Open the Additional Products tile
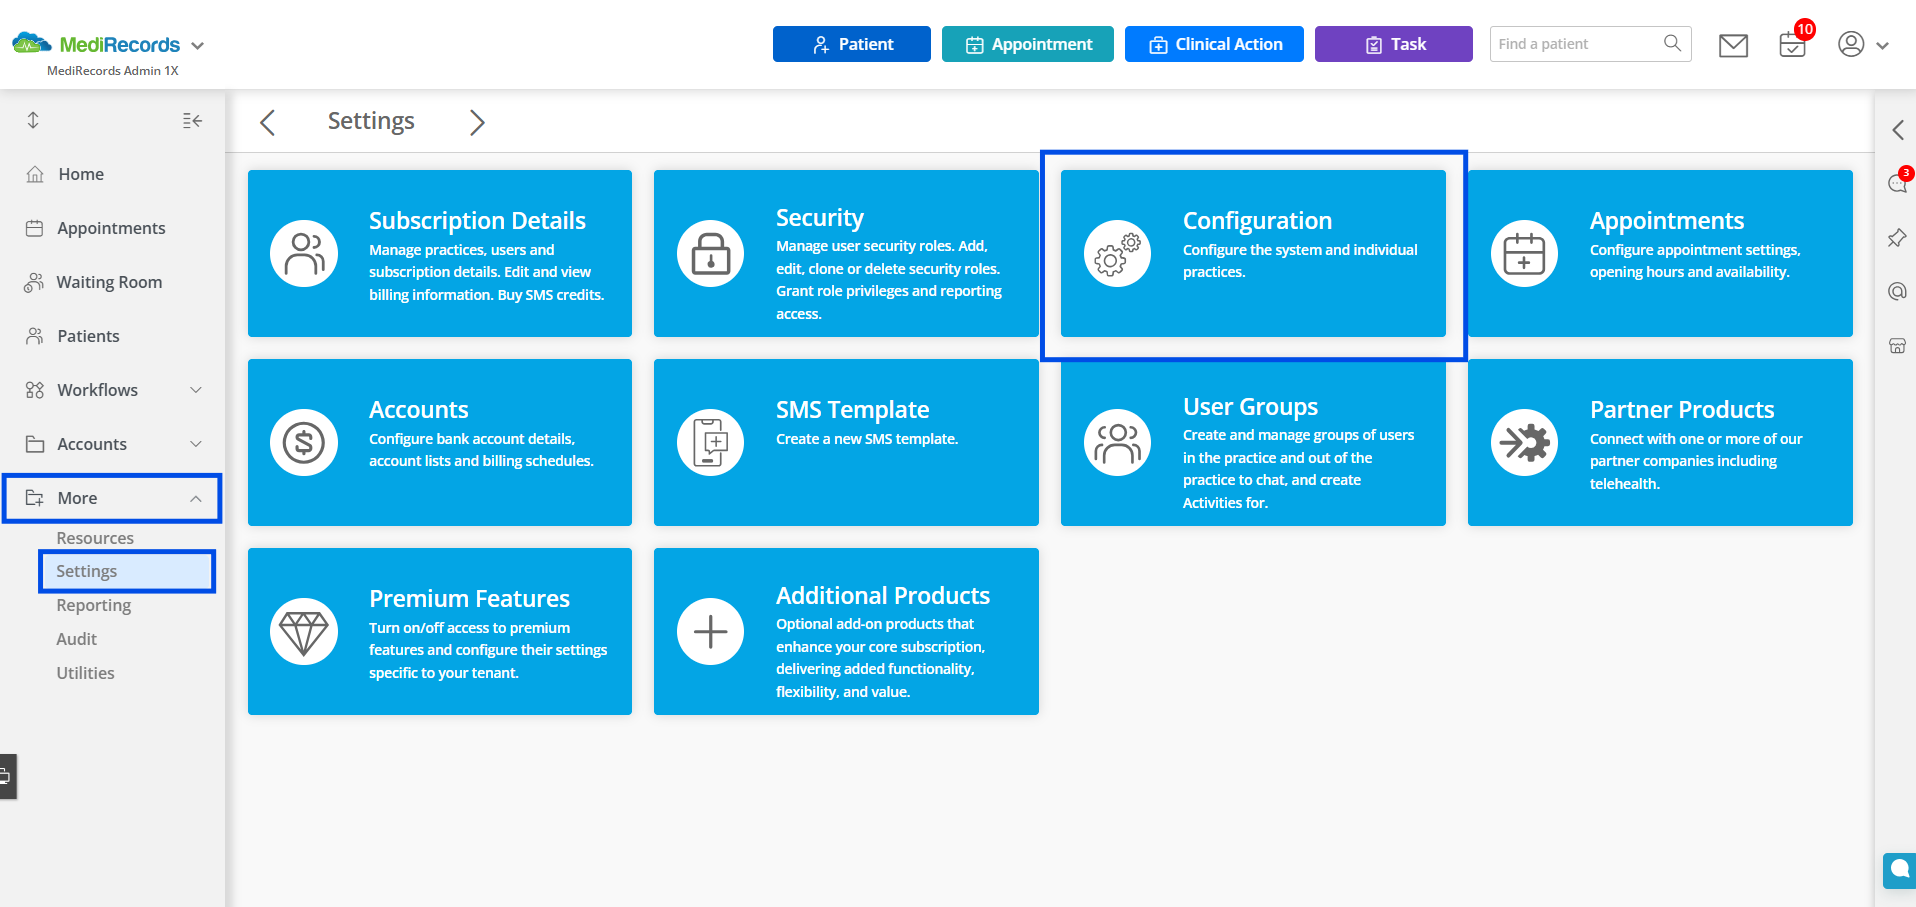The image size is (1916, 907). pos(846,631)
